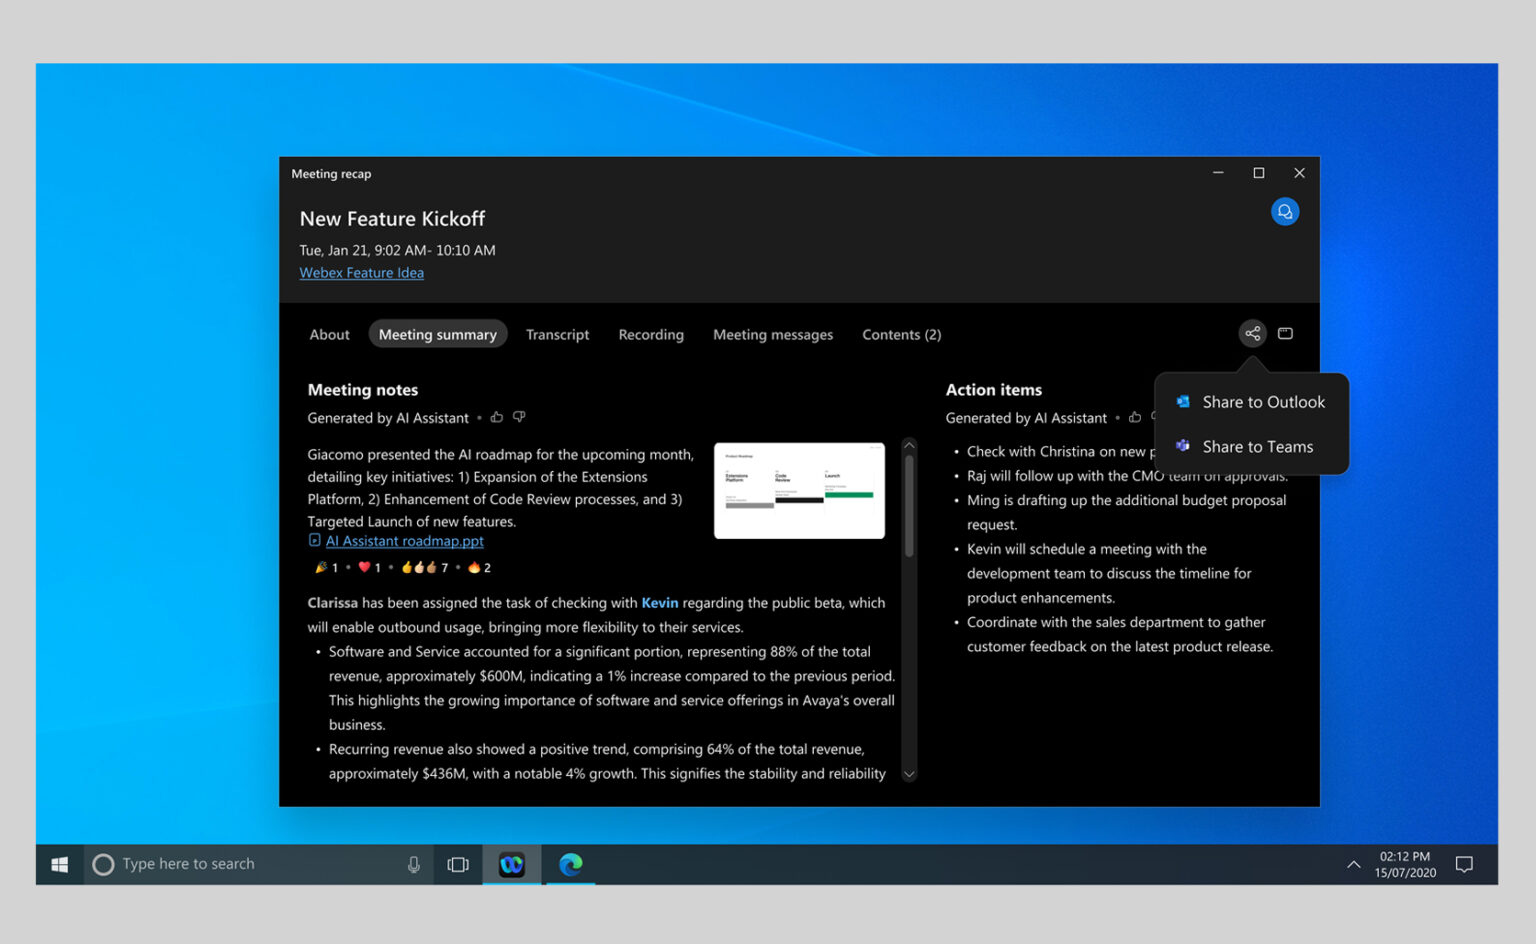Click the microphone icon in search box
Viewport: 1536px width, 944px height.
tap(413, 864)
